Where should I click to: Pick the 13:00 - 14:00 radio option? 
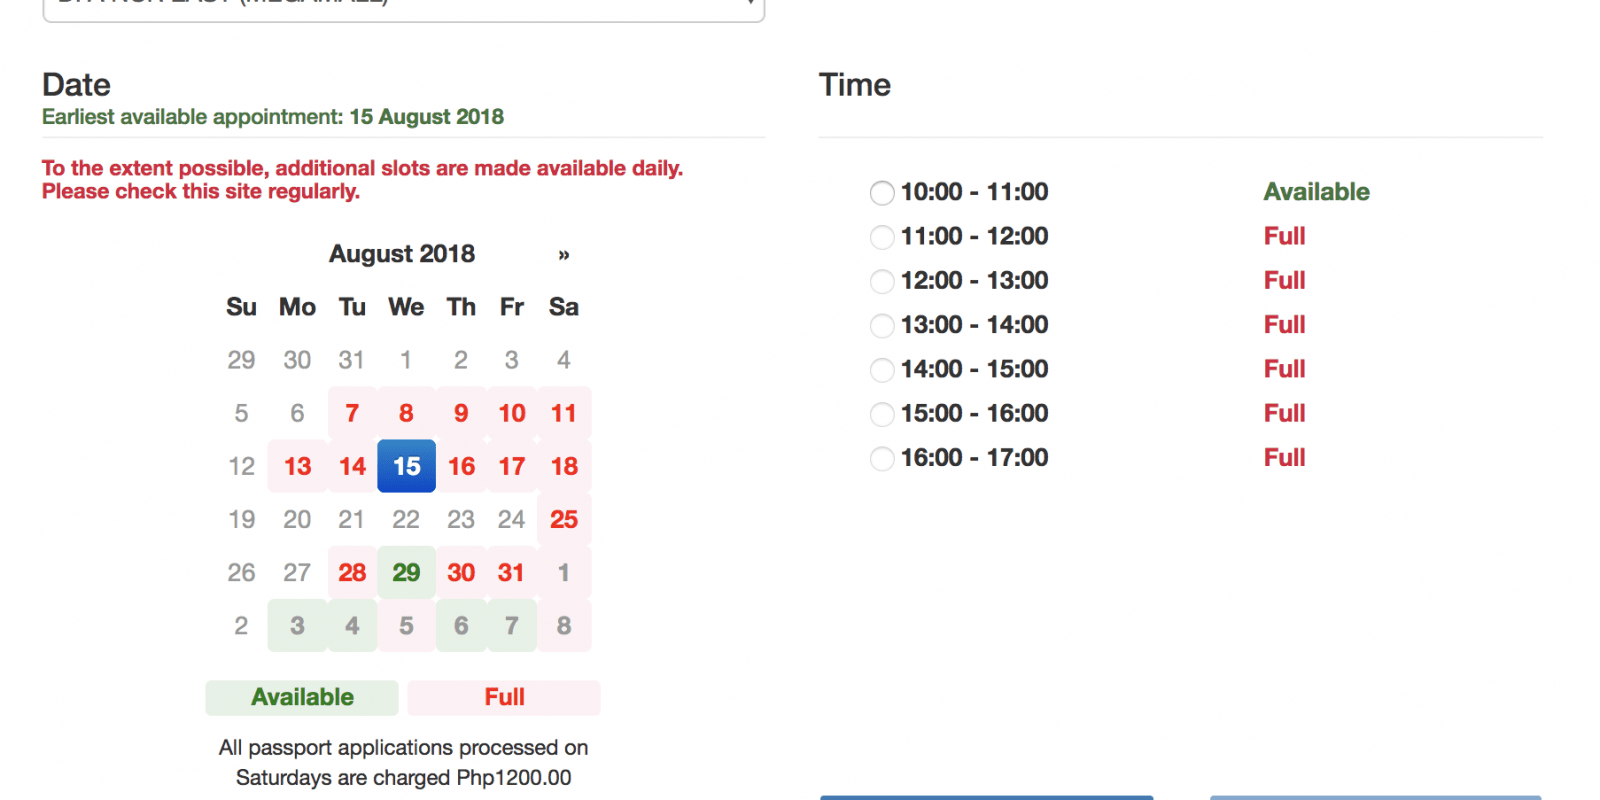[x=882, y=326]
